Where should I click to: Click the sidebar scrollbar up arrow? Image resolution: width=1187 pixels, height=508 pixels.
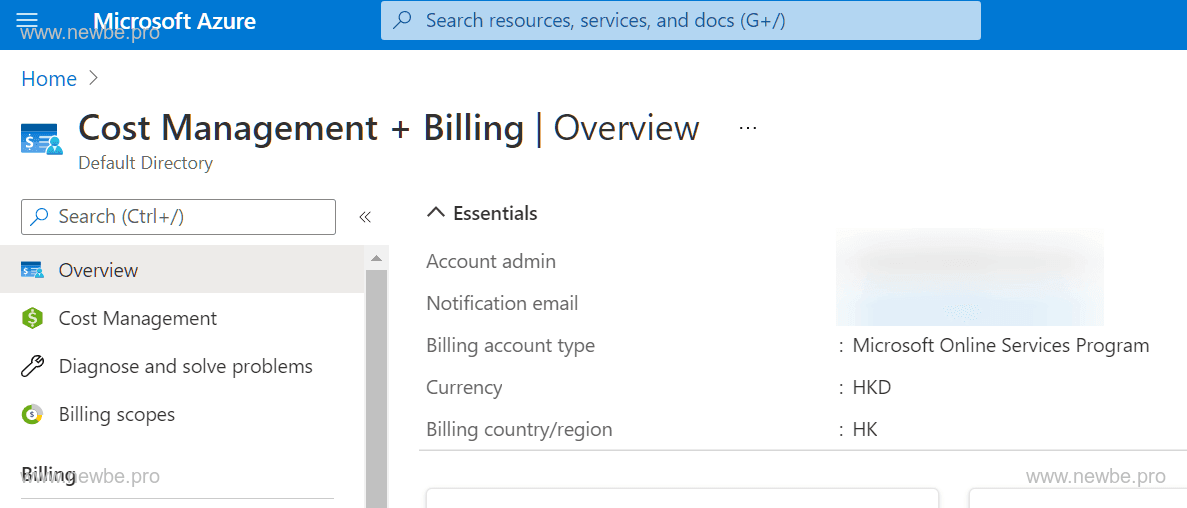376,258
